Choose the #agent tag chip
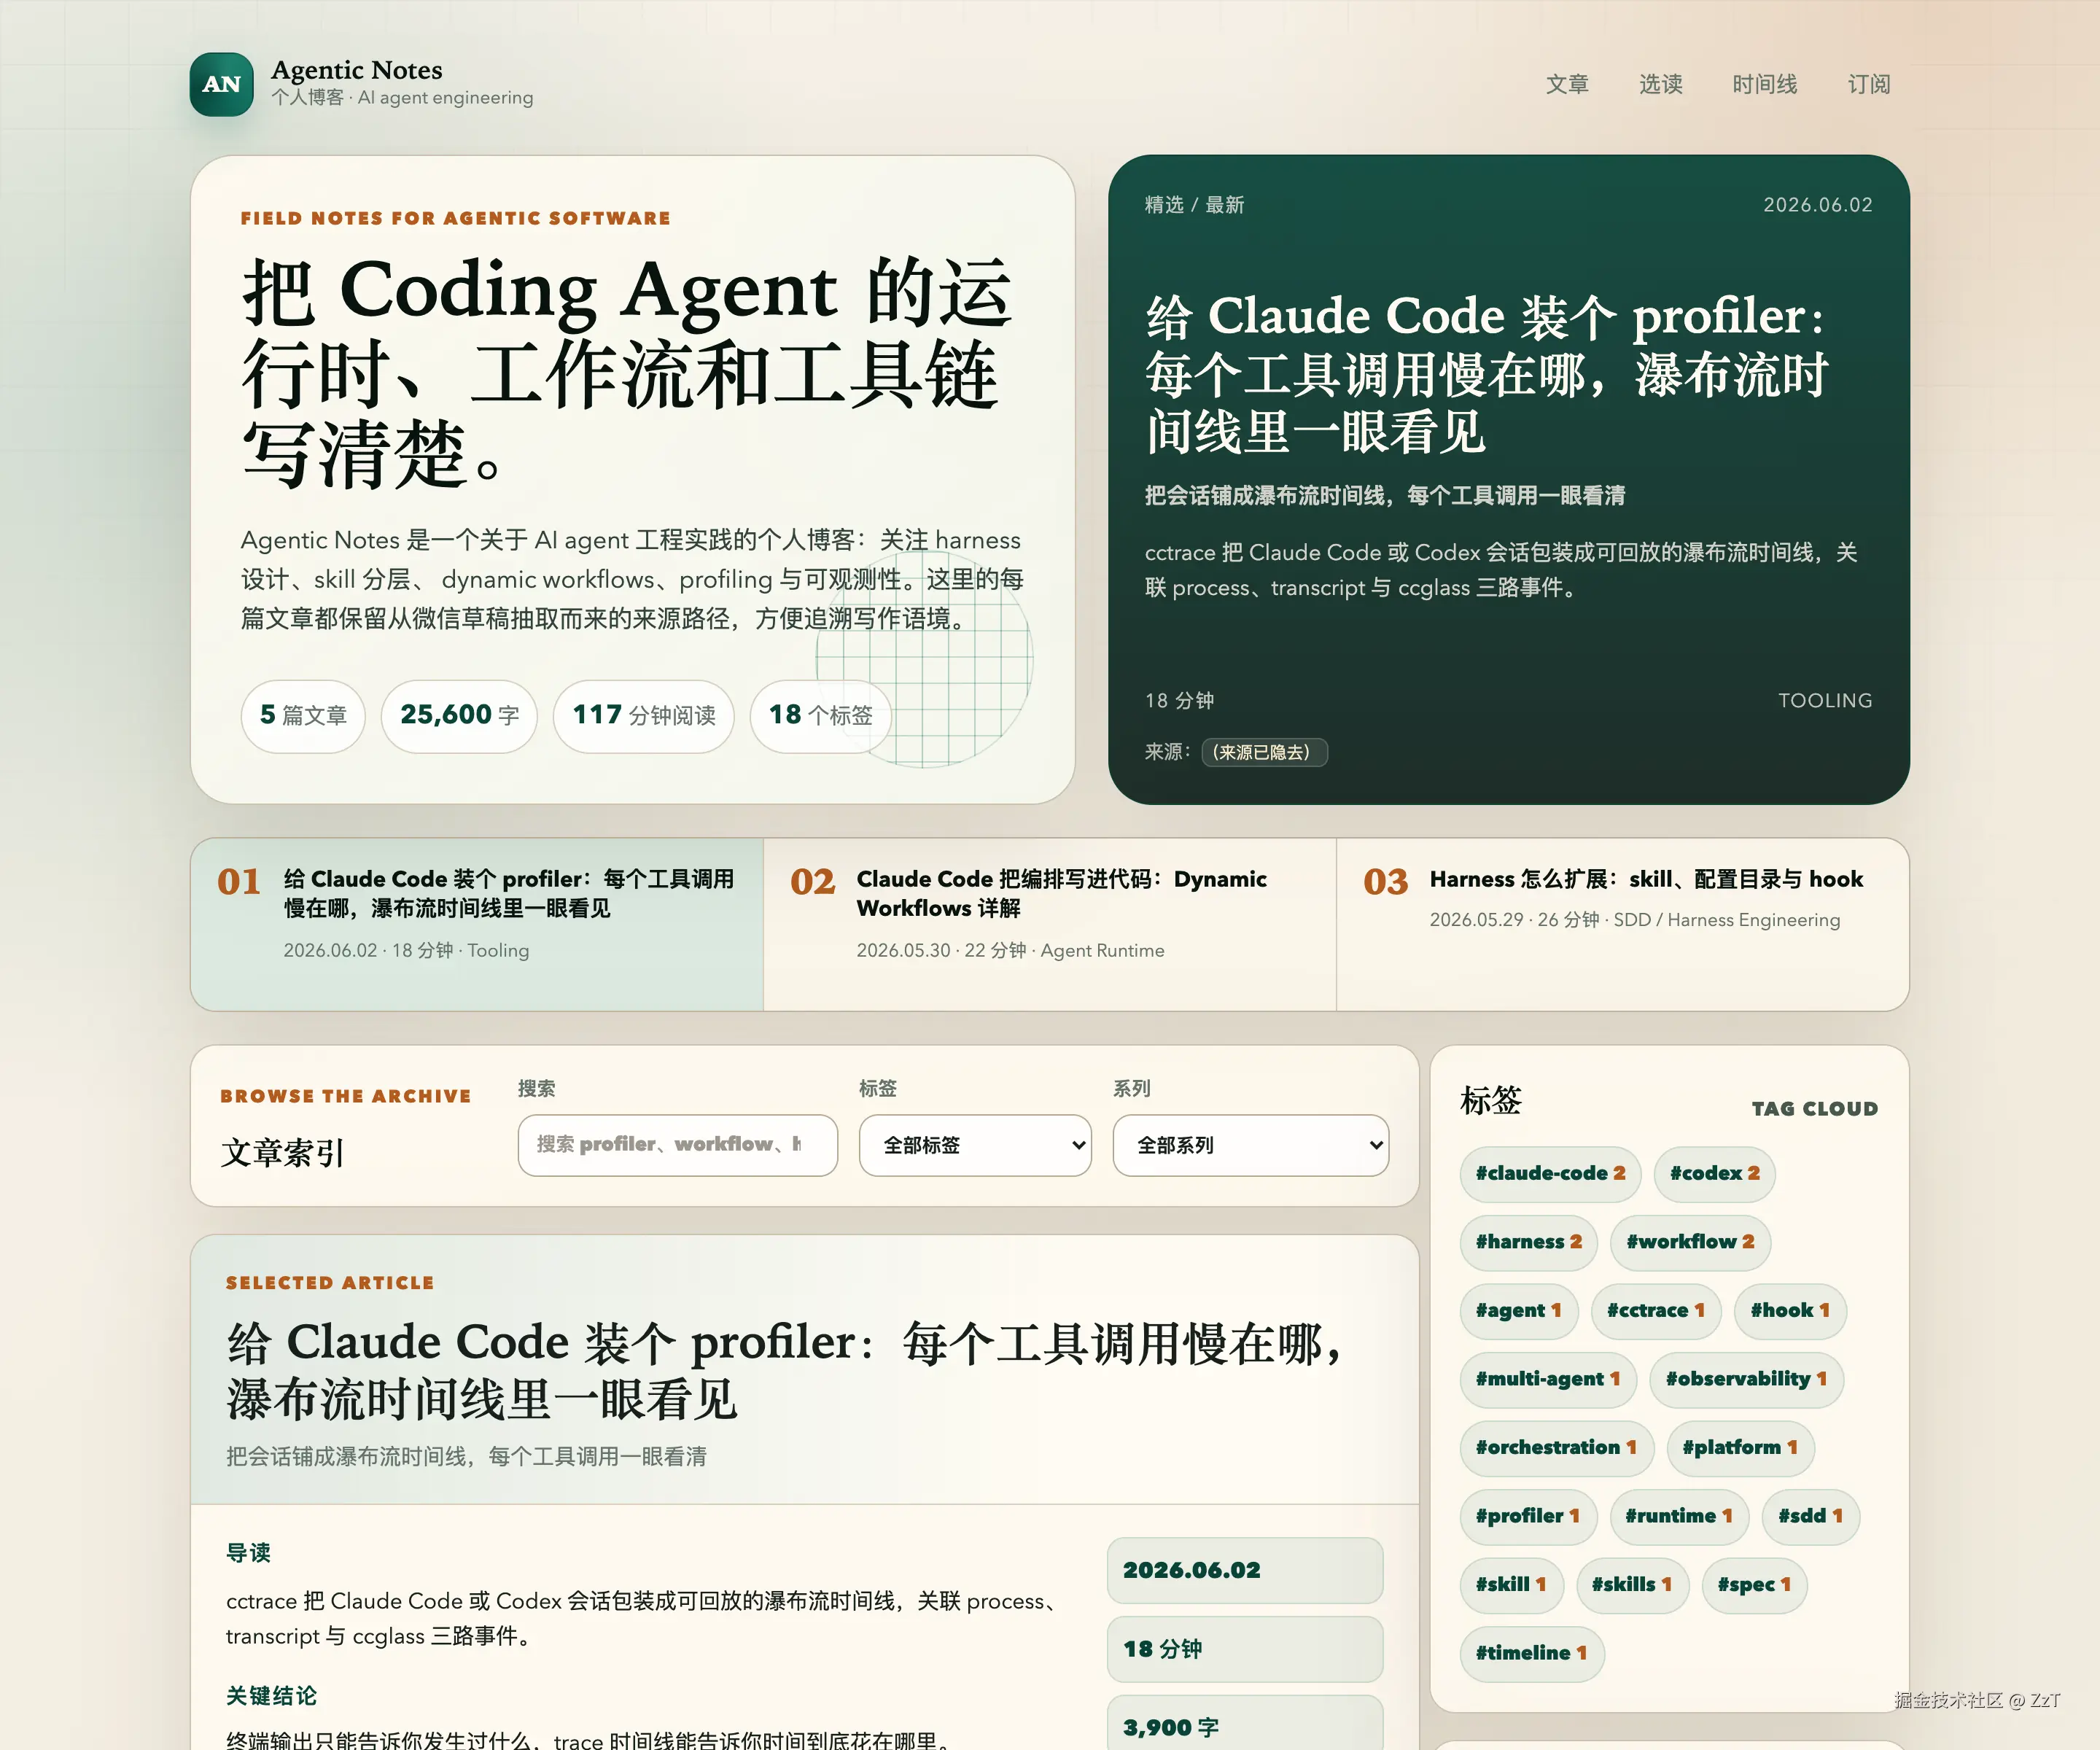The width and height of the screenshot is (2100, 1750). click(x=1518, y=1310)
